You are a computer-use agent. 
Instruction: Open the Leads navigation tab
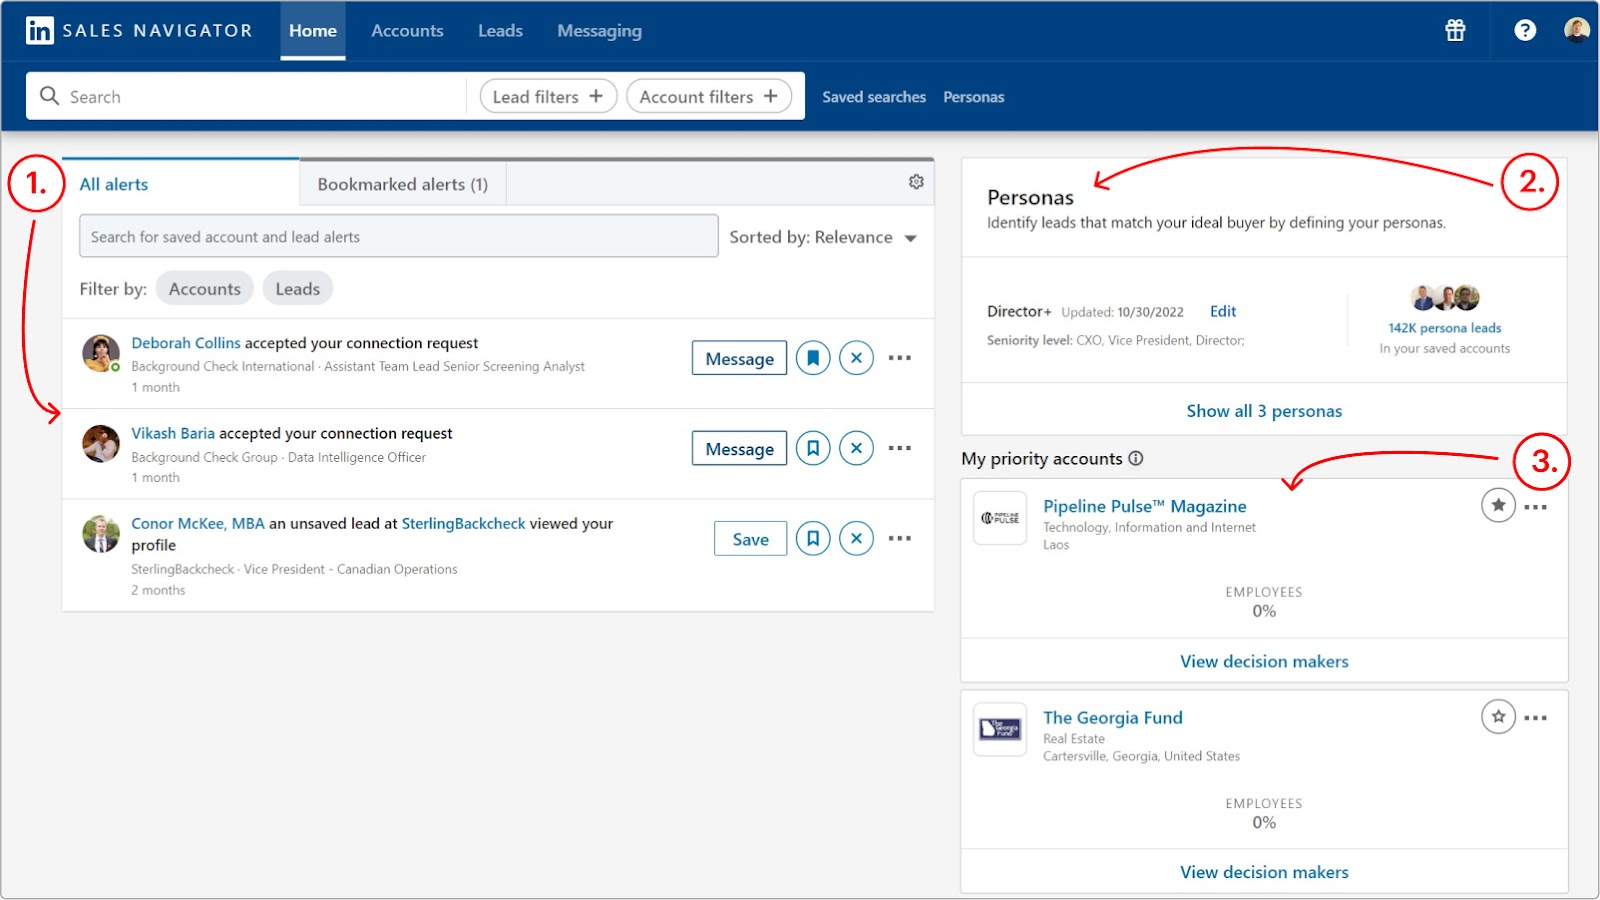click(x=500, y=31)
